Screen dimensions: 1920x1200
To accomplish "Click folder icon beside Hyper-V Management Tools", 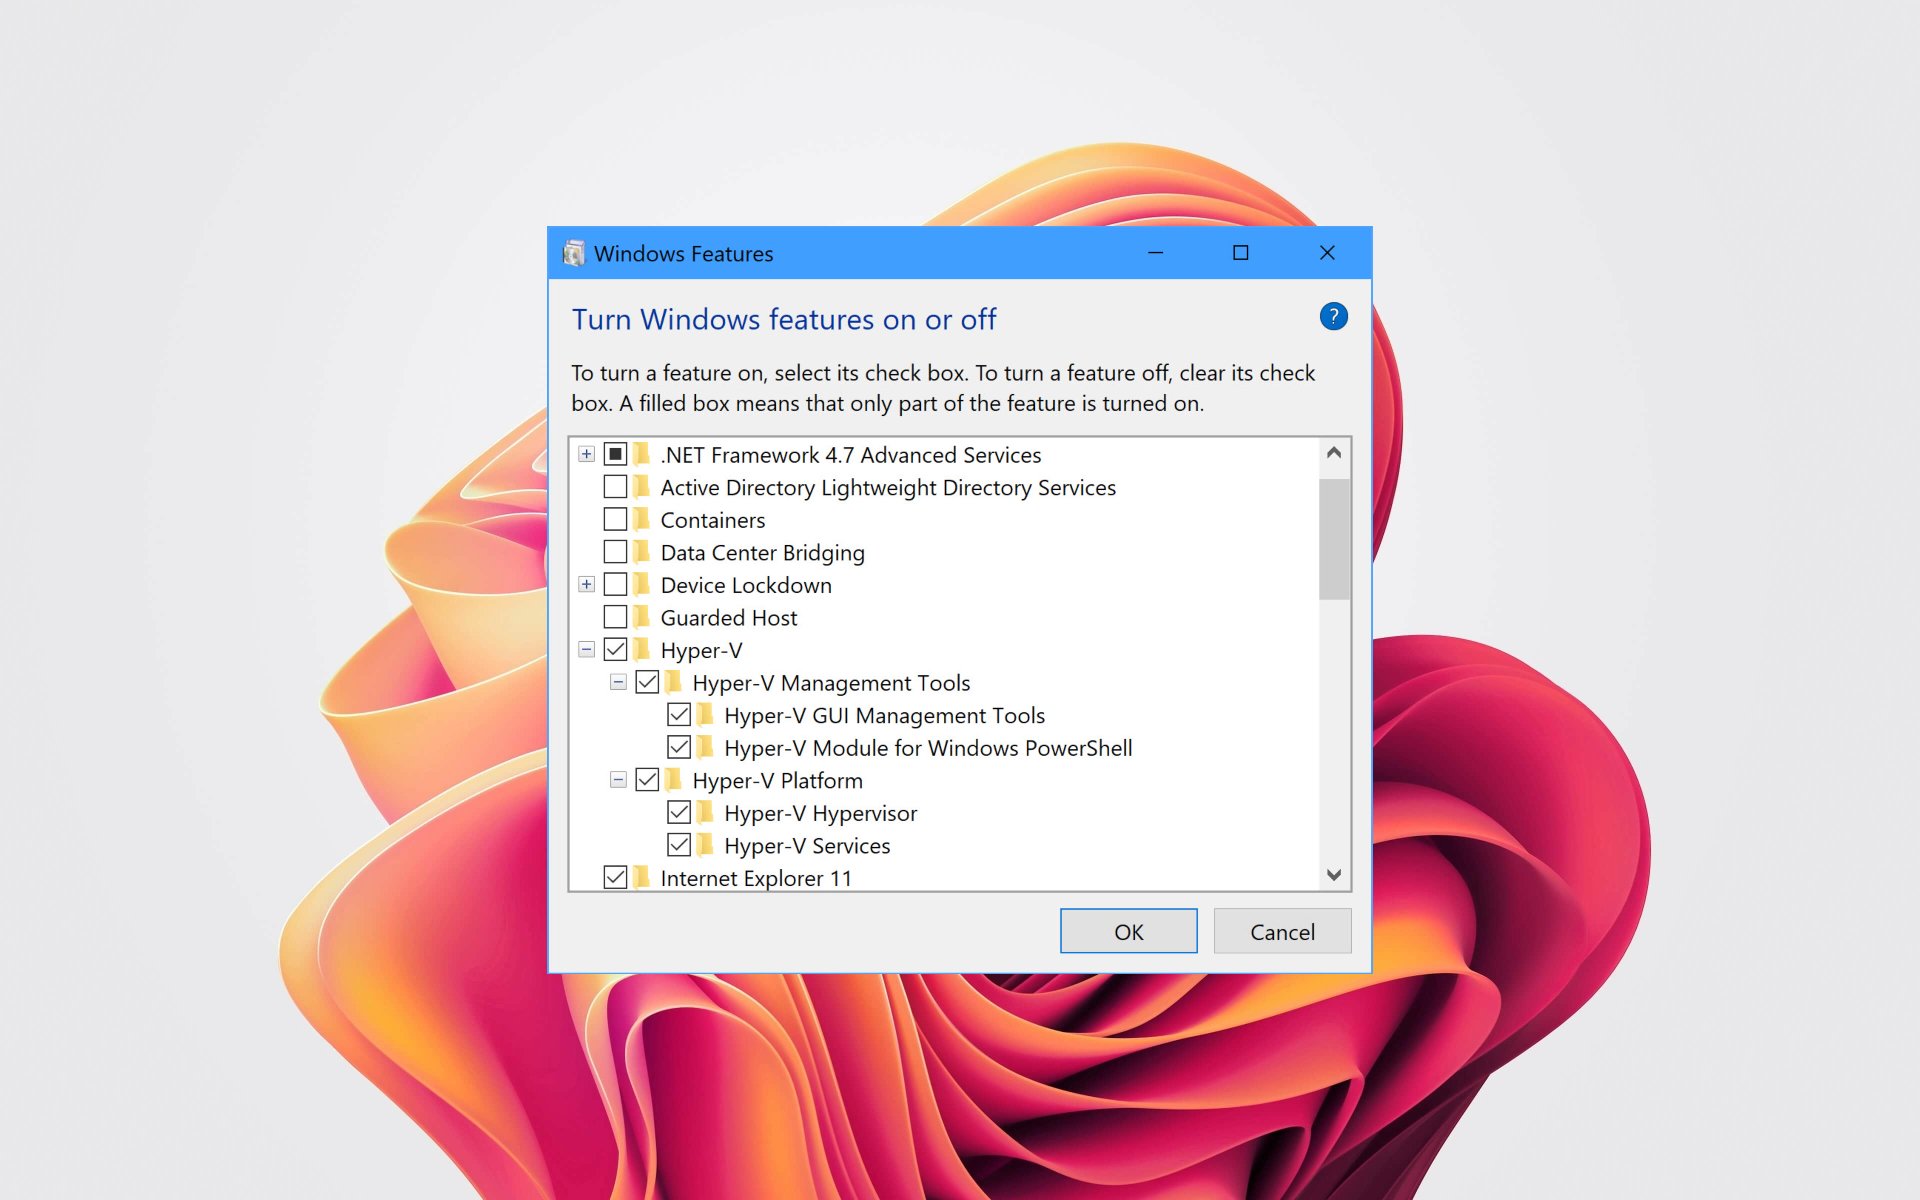I will (674, 683).
